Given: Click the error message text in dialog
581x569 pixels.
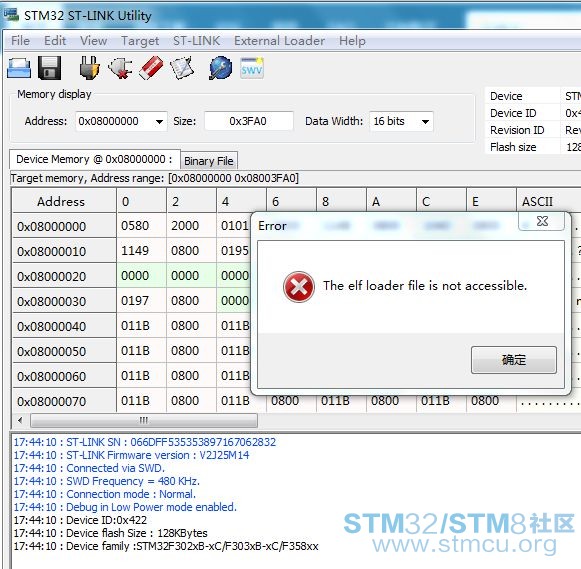Looking at the screenshot, I should [x=425, y=286].
